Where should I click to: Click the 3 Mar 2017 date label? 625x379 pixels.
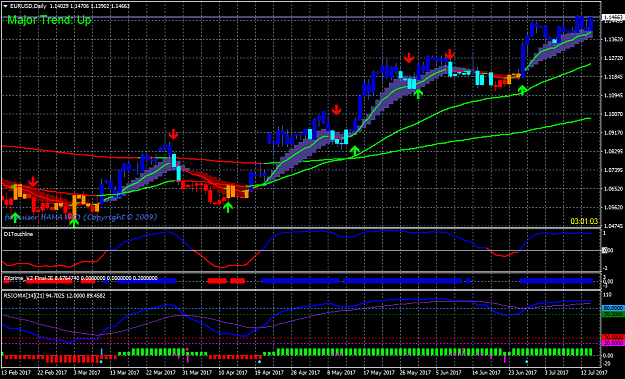tap(87, 373)
